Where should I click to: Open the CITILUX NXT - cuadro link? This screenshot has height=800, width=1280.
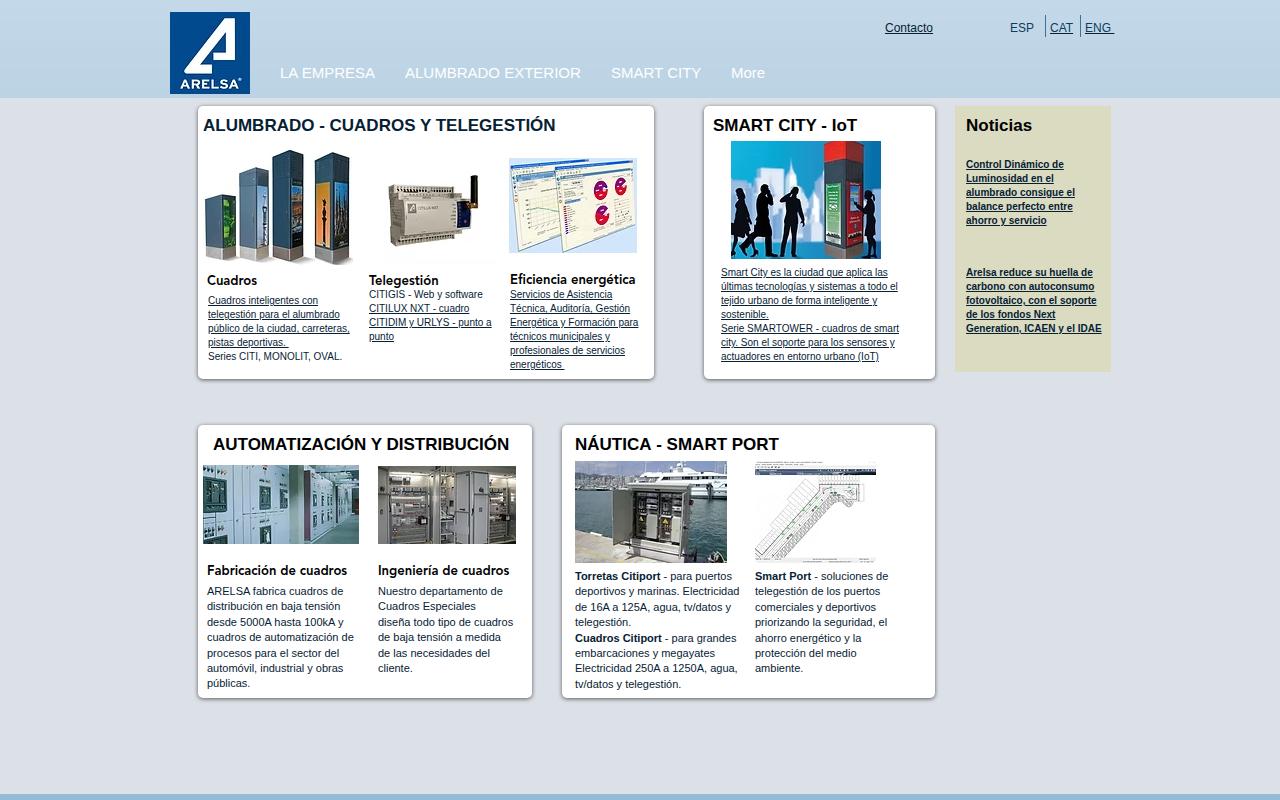point(419,309)
